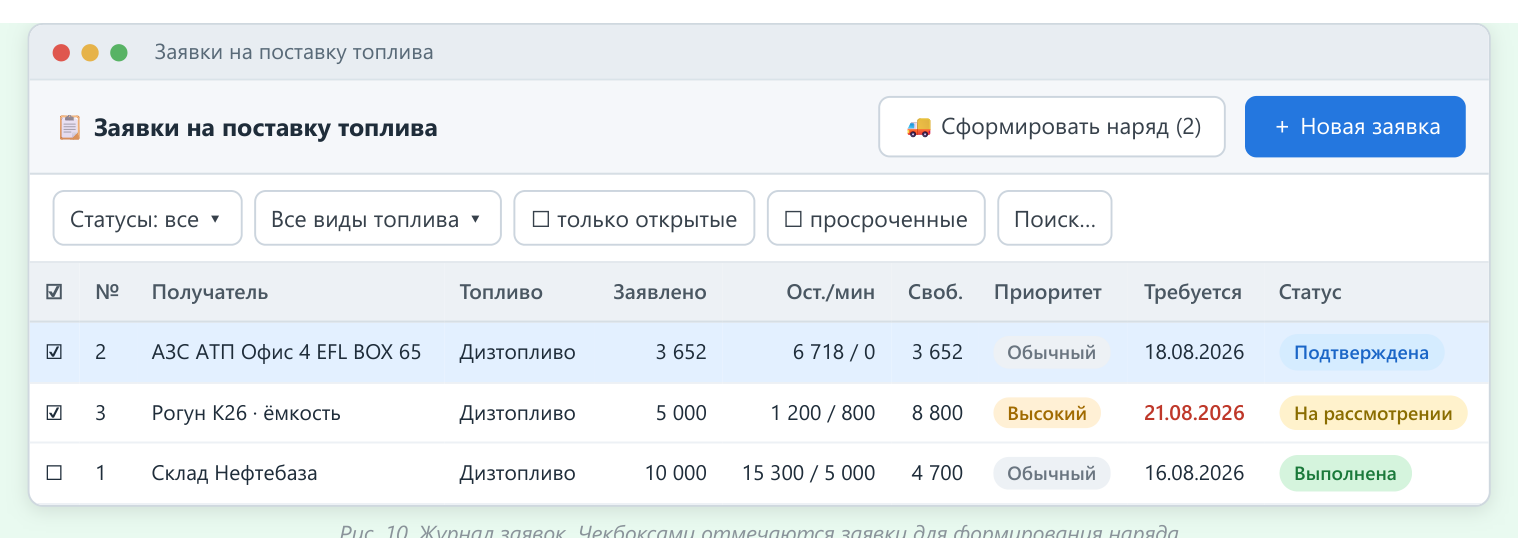Viewport: 1518px width, 538px height.
Task: Click the balance value 1 200 / 800
Action: [x=823, y=413]
